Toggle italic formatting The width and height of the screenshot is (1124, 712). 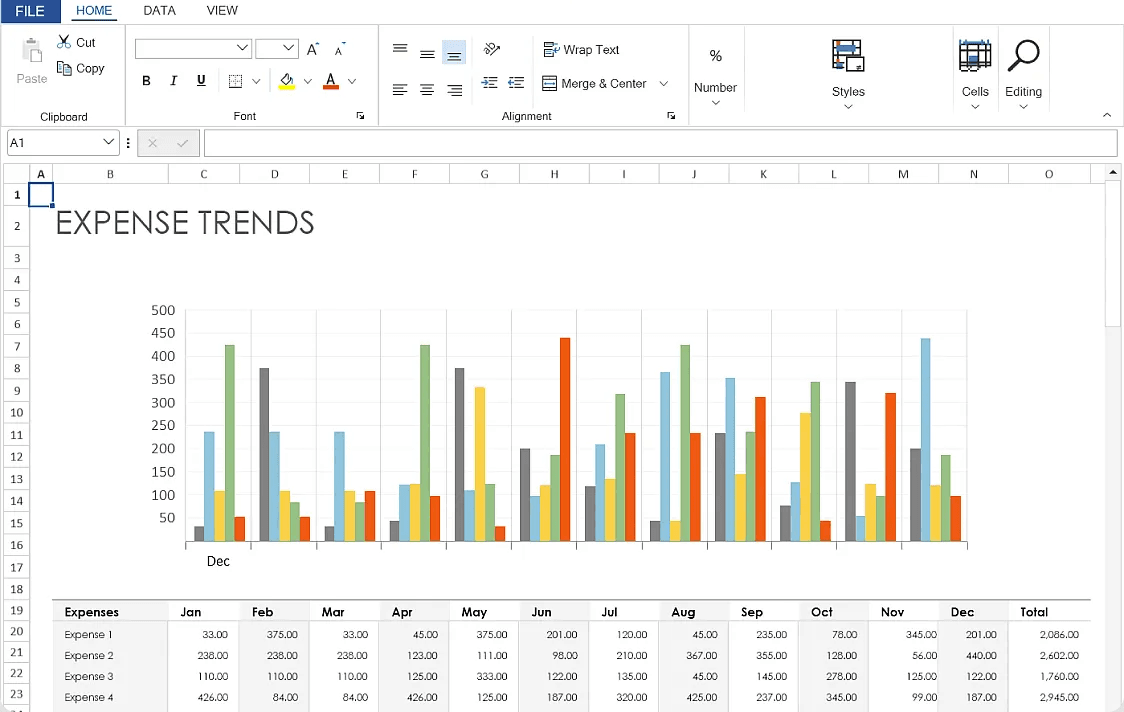173,81
